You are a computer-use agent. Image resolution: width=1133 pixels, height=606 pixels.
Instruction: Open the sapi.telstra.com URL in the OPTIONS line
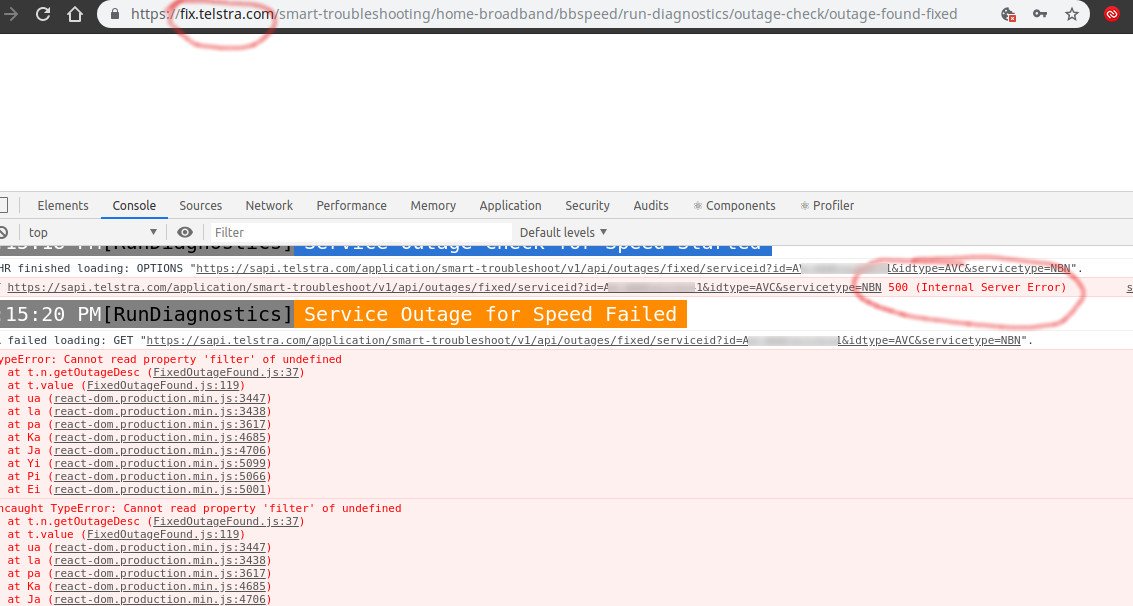633,268
